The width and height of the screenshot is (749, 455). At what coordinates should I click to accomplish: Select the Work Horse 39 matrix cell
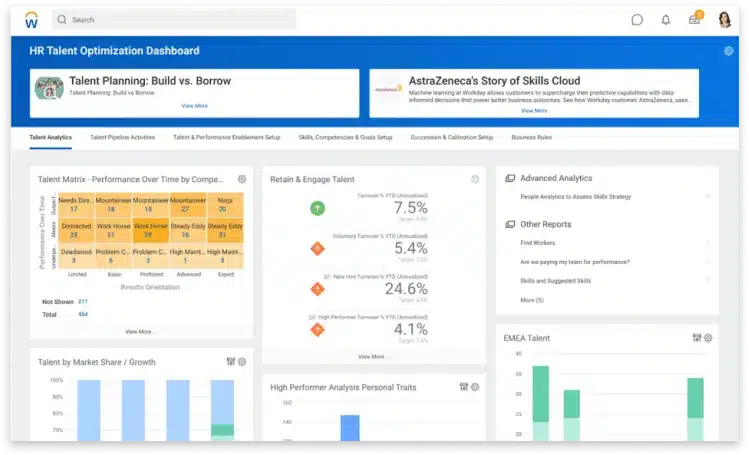point(150,234)
